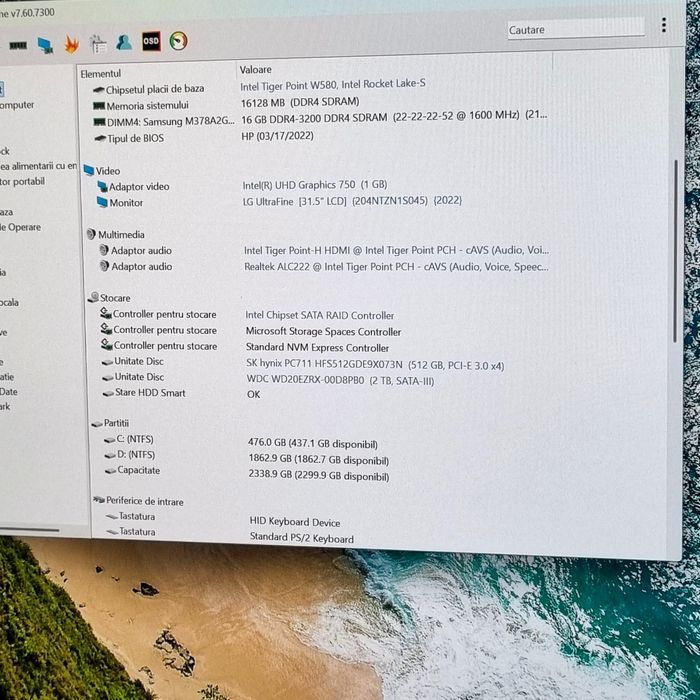Open the SensorPanel gauge icon
This screenshot has width=700, height=700.
click(178, 41)
